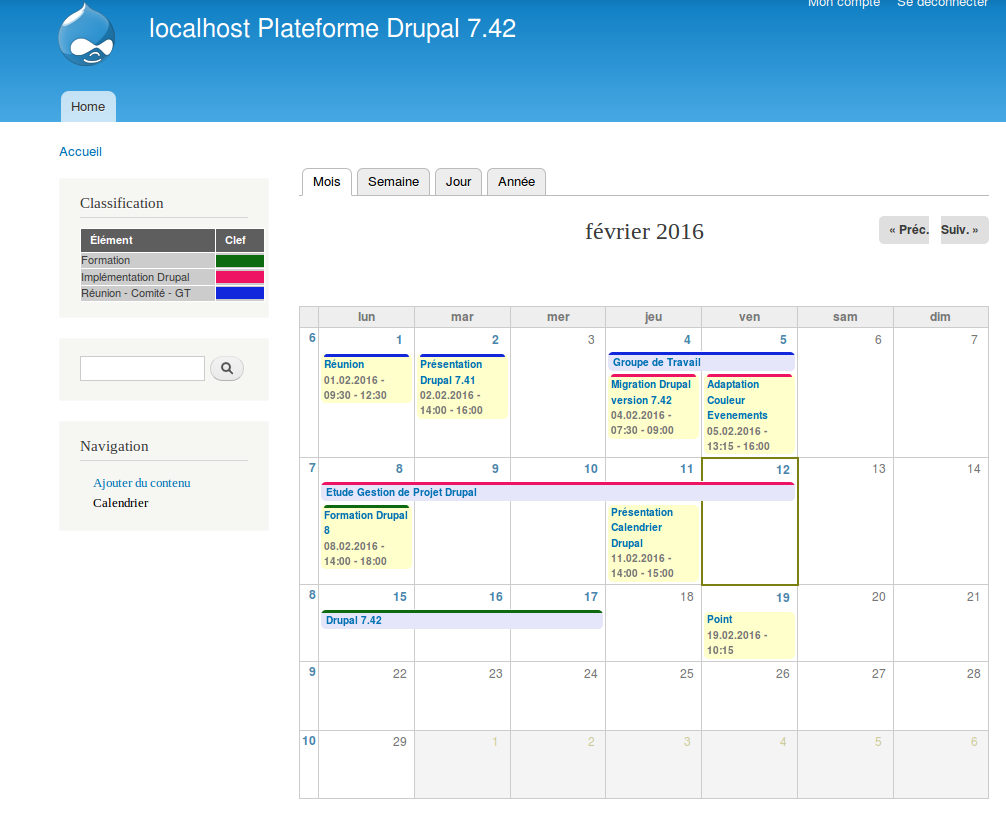This screenshot has height=814, width=1006.
Task: Click the Calendrier navigation link
Action: [x=120, y=503]
